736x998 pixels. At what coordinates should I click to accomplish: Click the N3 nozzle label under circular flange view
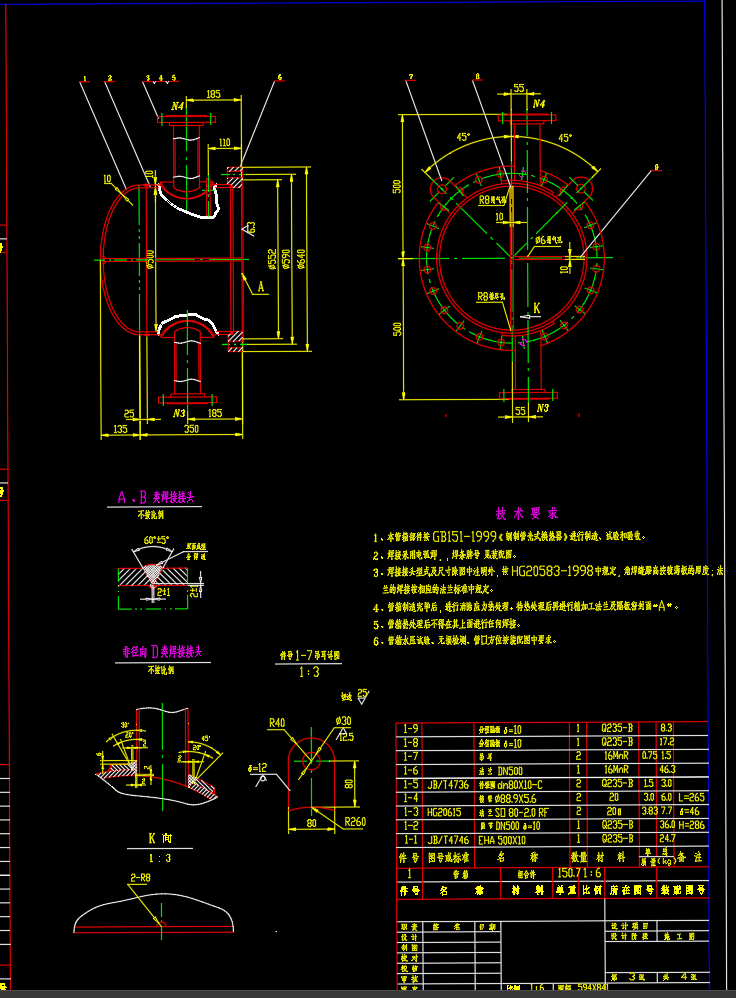pyautogui.click(x=541, y=409)
